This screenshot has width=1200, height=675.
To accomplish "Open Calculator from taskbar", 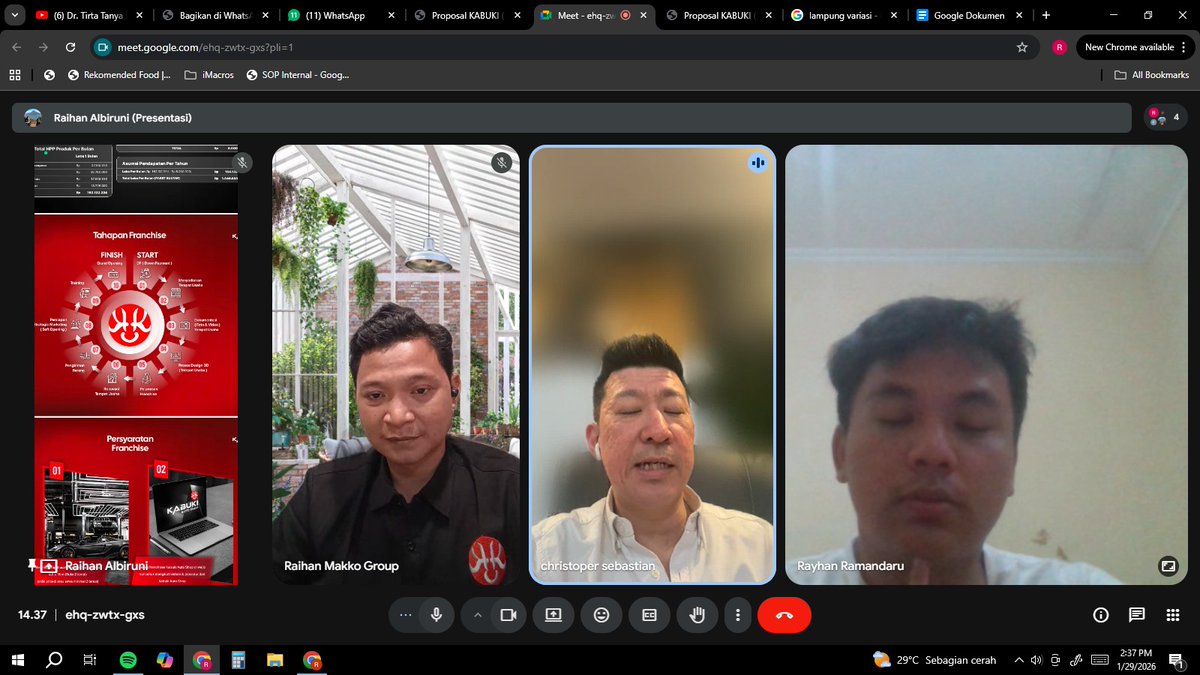I will (x=238, y=660).
